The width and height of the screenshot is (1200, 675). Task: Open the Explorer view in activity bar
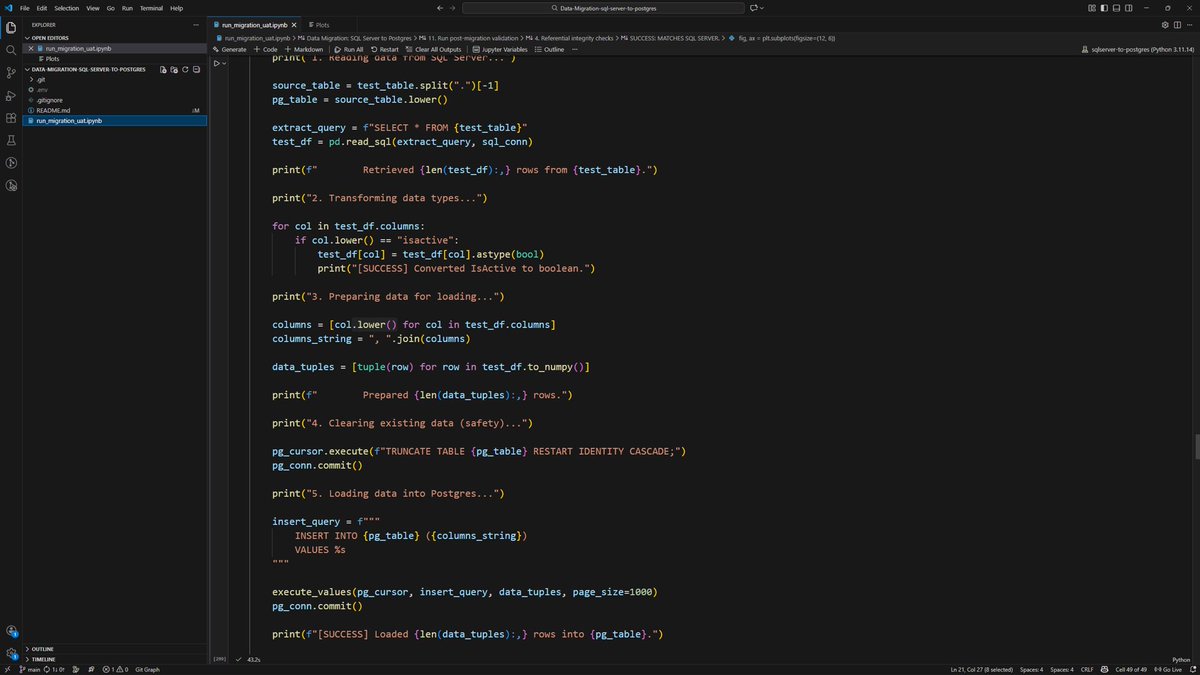[11, 27]
